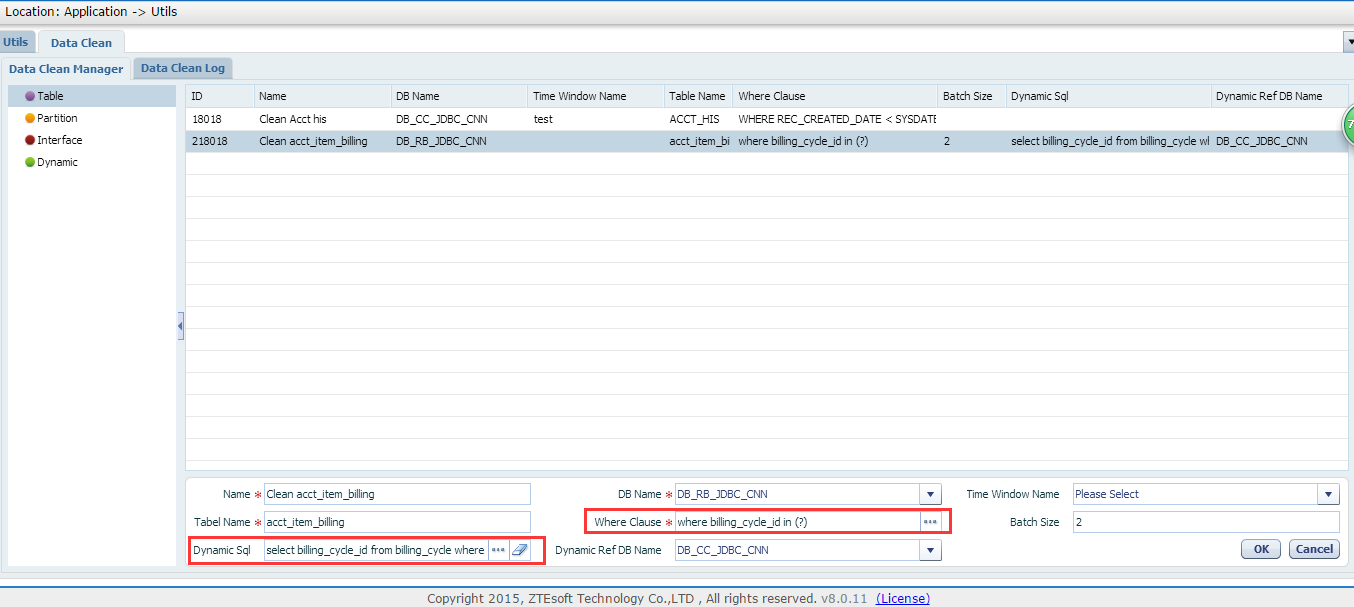The width and height of the screenshot is (1354, 607).
Task: Sort by Table Name column header
Action: [699, 96]
